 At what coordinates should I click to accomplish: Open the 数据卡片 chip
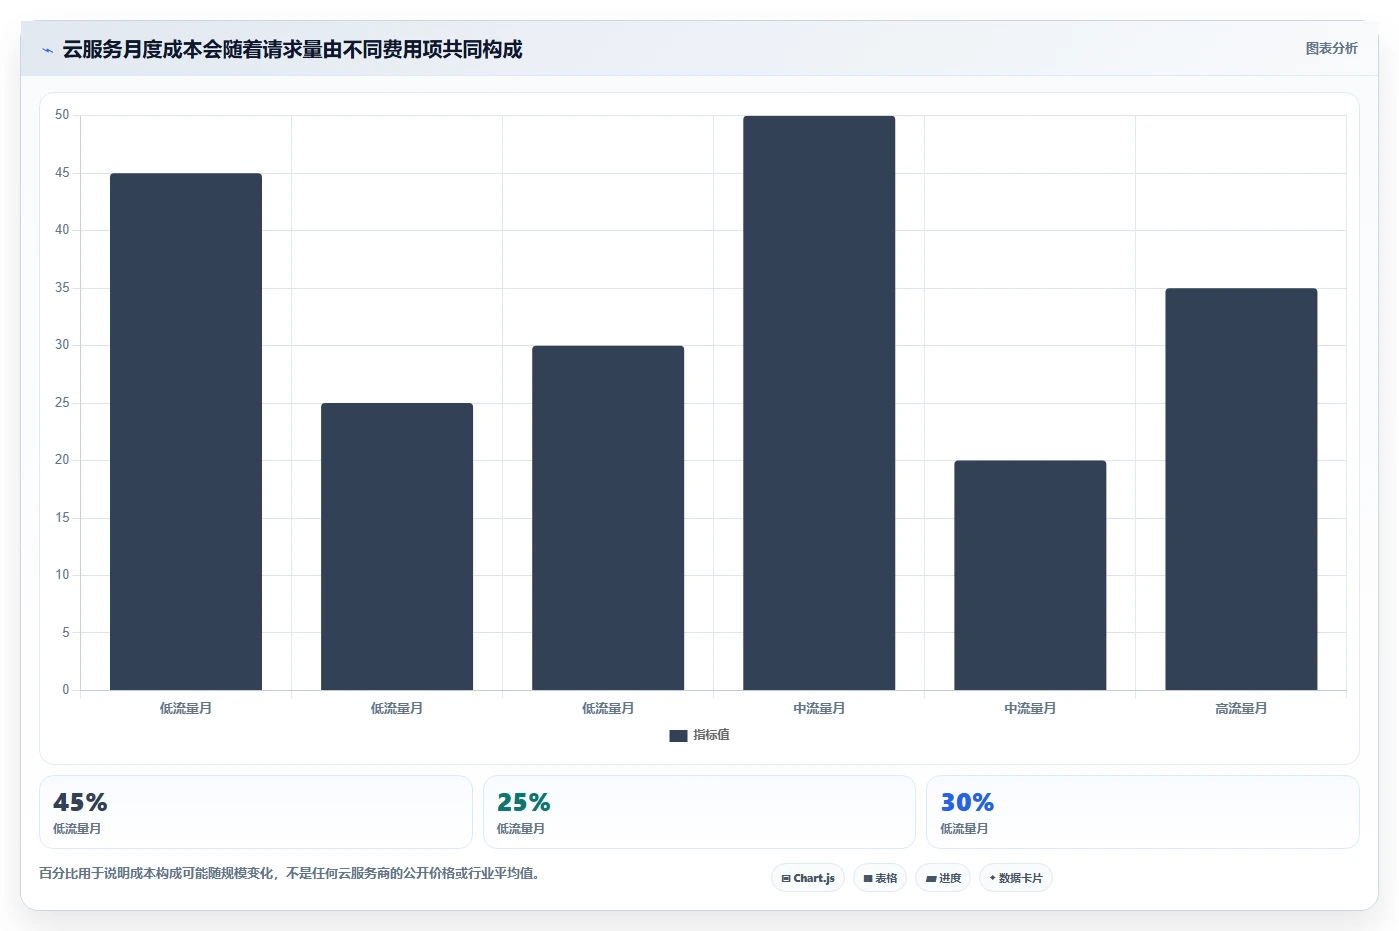point(1016,878)
